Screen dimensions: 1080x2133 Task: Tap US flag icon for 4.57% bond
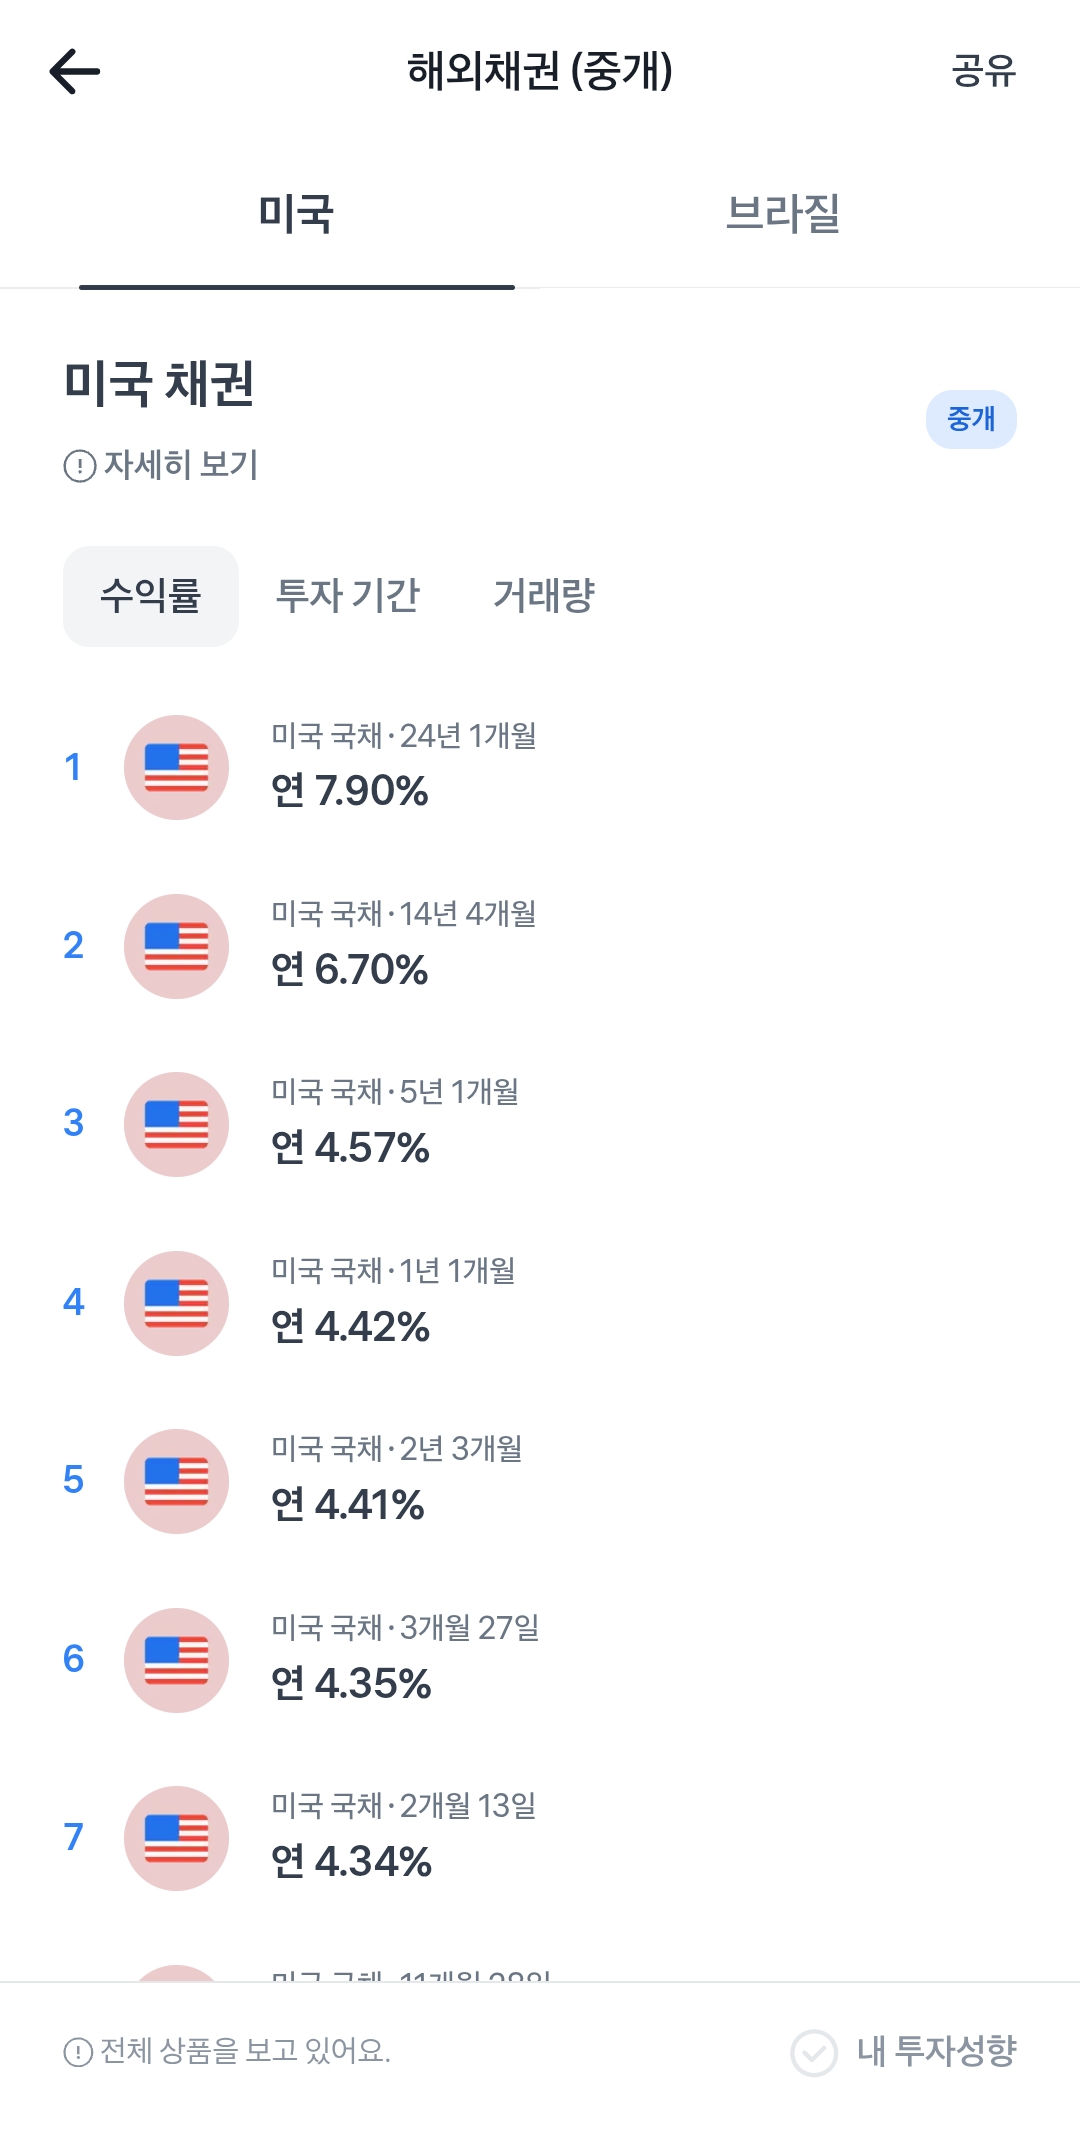tap(177, 1124)
